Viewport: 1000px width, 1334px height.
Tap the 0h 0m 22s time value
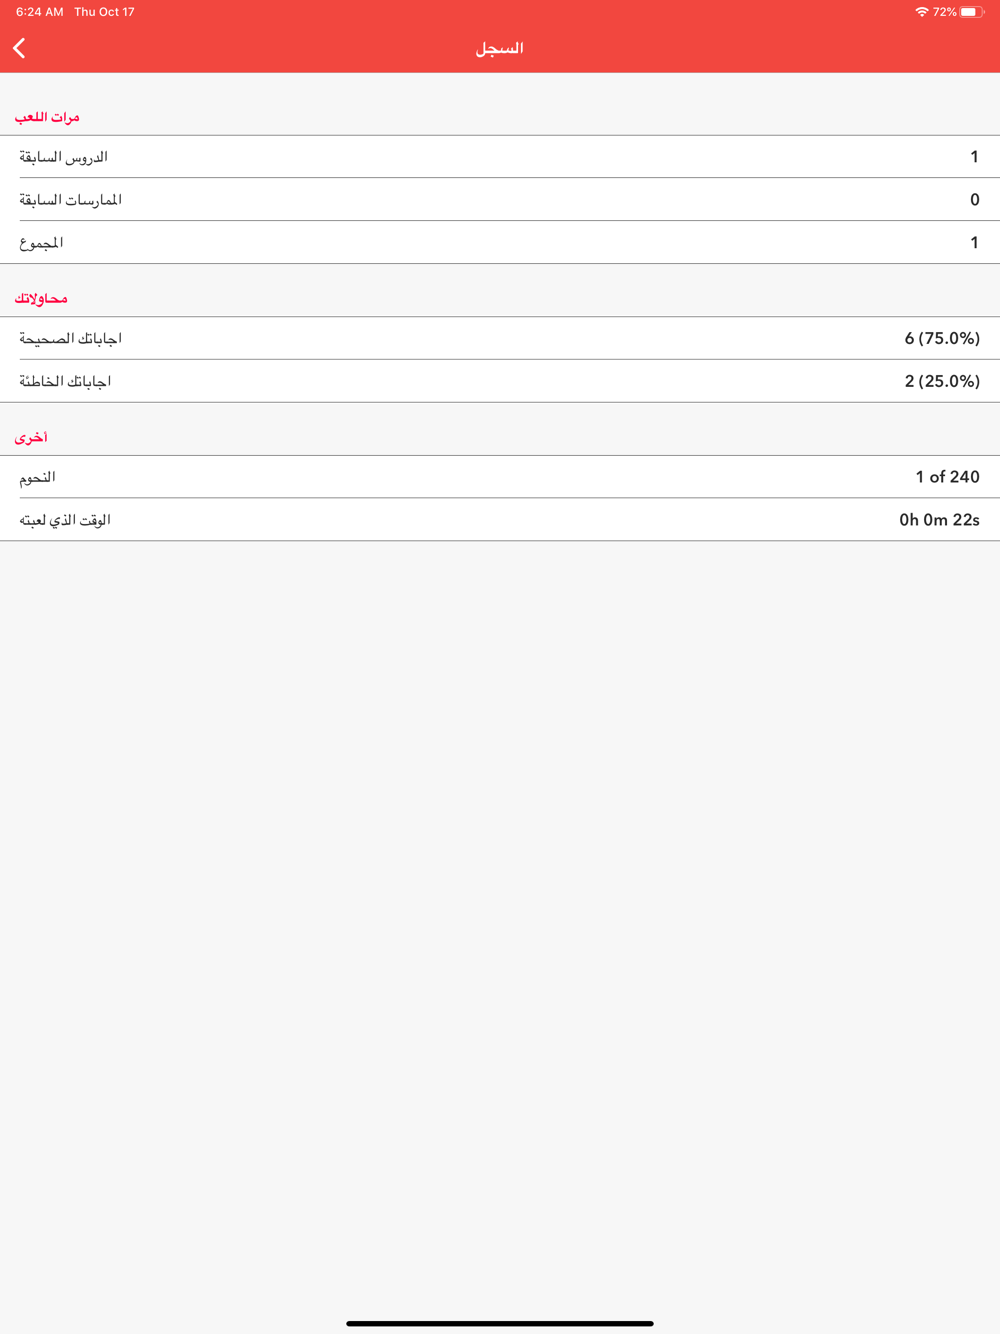pos(939,520)
